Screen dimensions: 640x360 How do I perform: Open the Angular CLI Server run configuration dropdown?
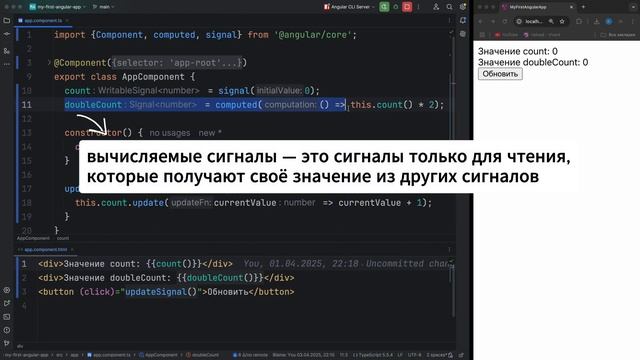click(x=349, y=7)
